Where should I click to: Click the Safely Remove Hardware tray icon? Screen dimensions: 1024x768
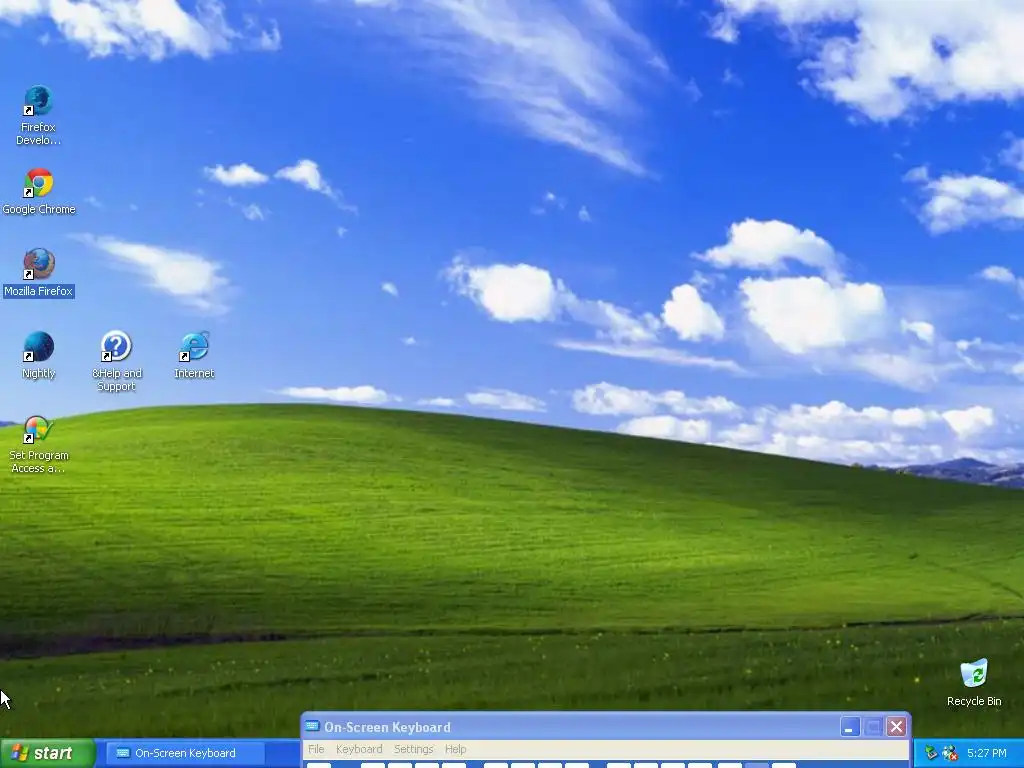point(931,753)
